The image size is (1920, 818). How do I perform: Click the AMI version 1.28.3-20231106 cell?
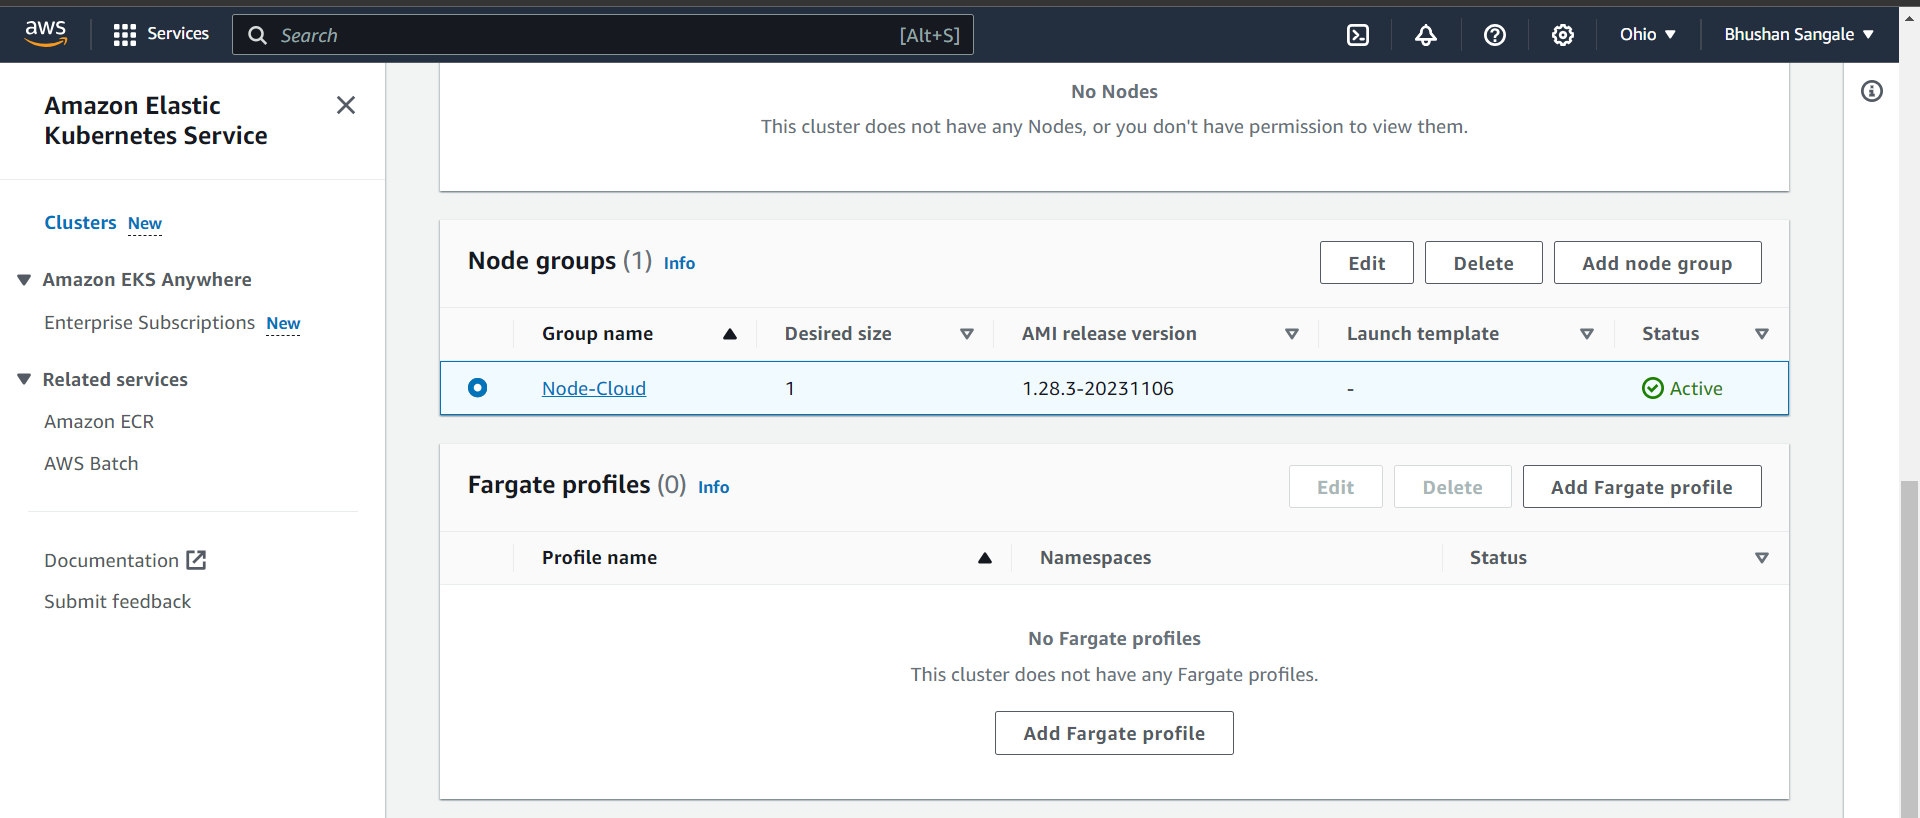1098,388
